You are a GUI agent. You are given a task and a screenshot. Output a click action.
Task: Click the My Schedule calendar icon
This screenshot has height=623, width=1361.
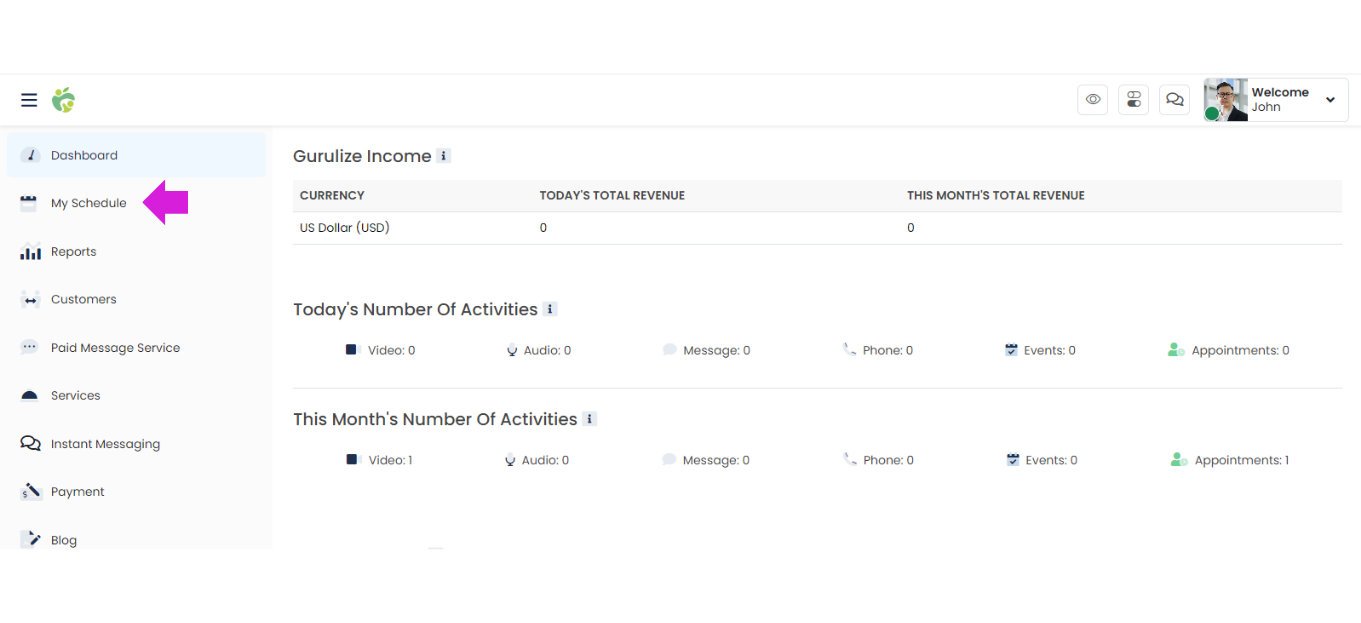29,203
